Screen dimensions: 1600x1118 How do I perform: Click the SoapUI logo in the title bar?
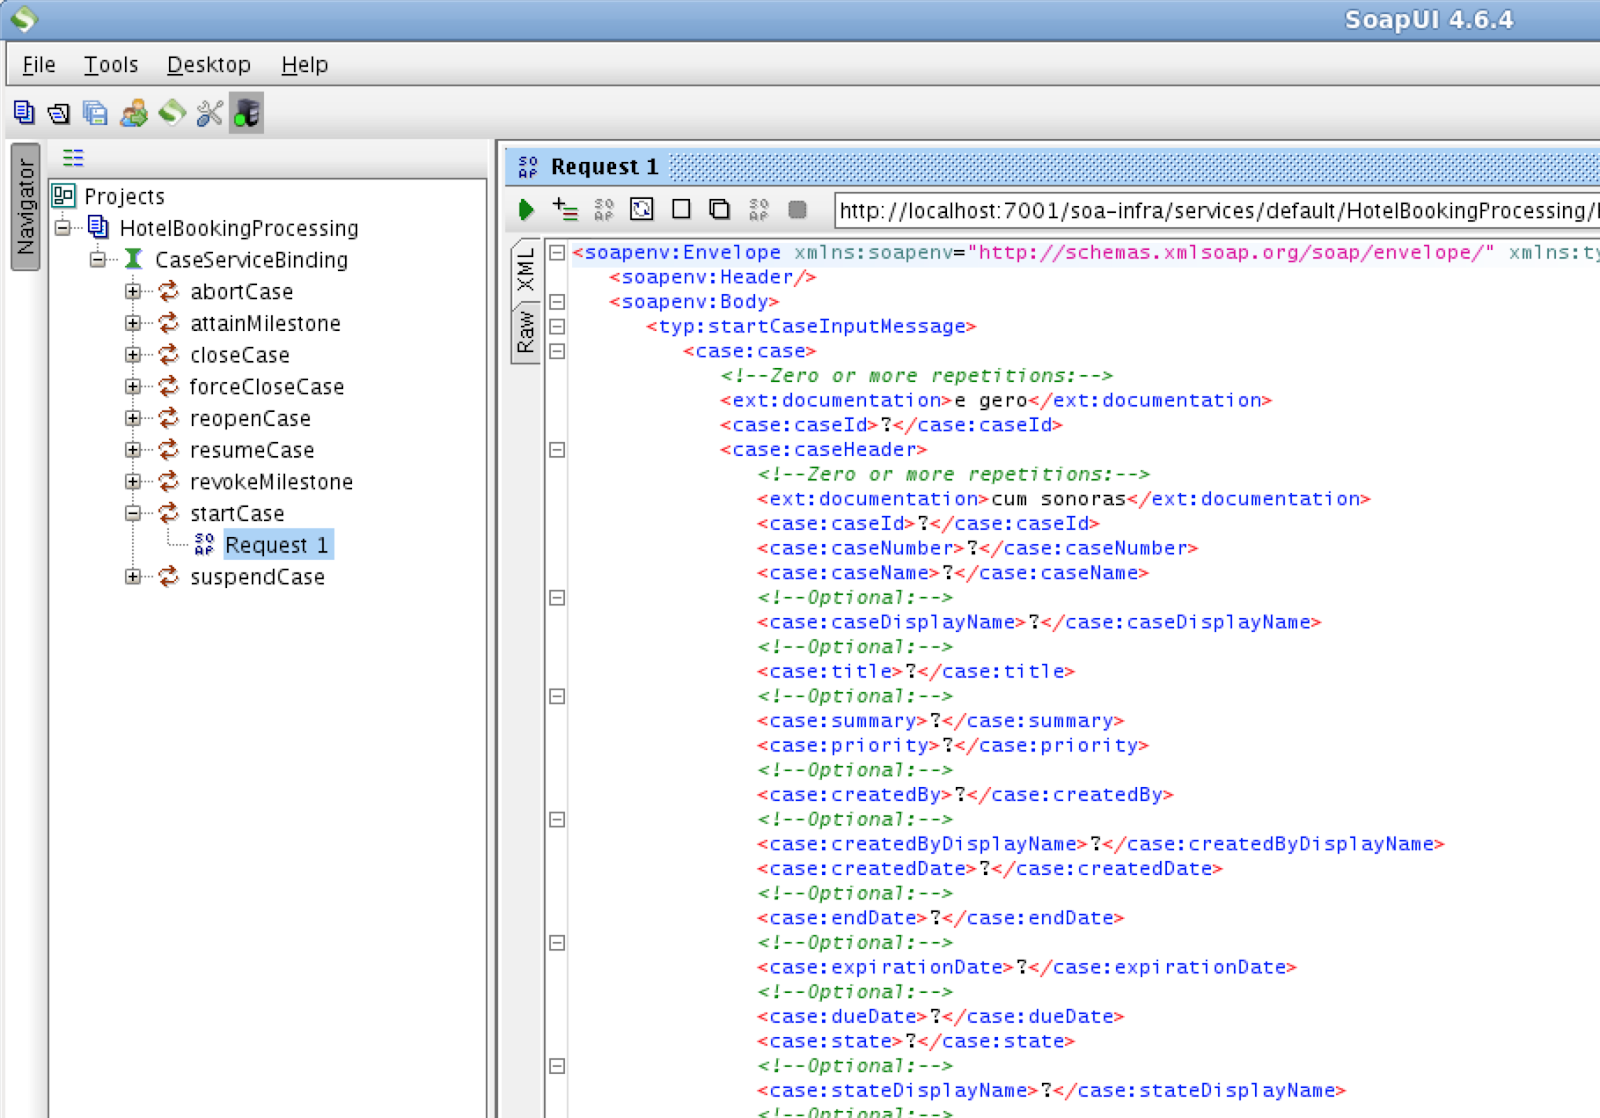click(23, 18)
